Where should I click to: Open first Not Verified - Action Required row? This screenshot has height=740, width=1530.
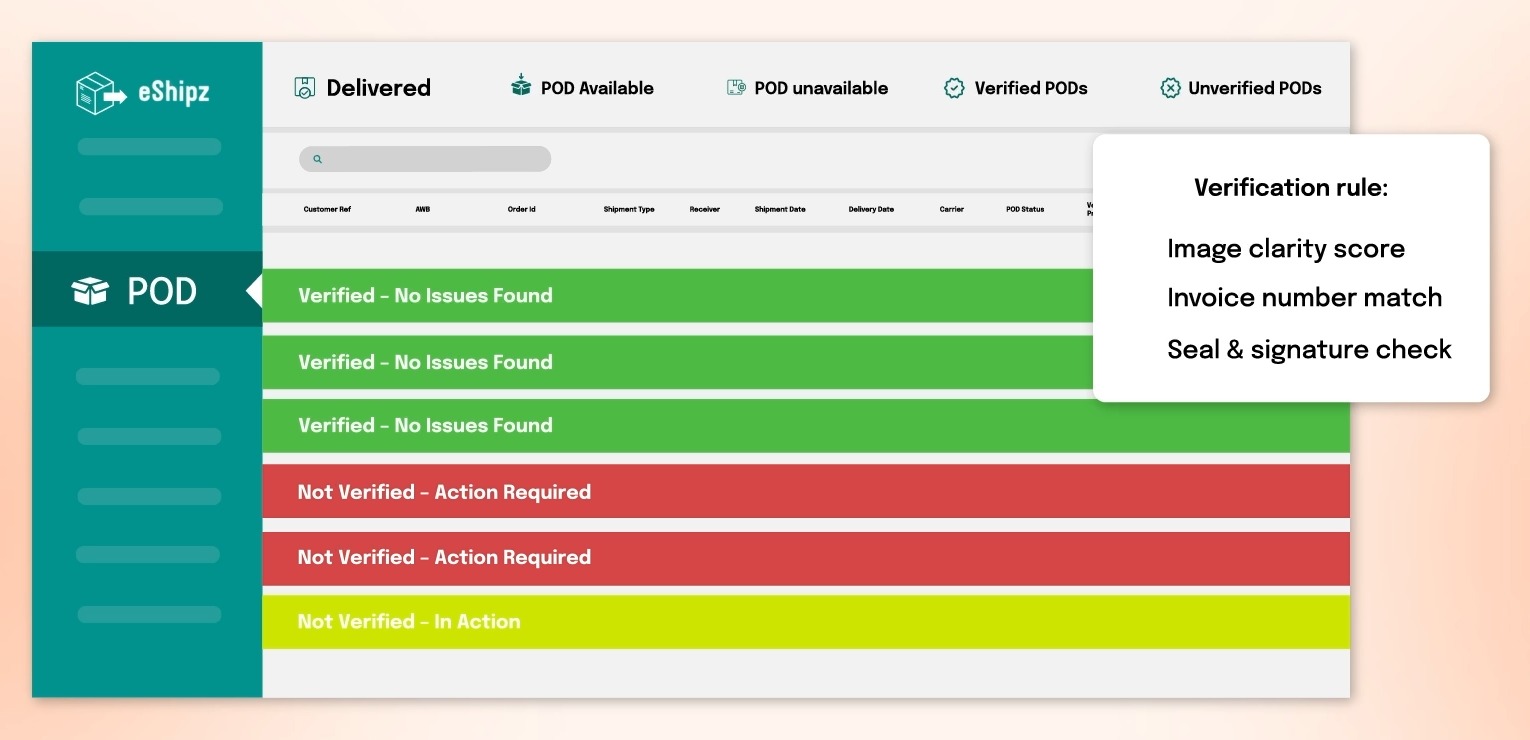coord(444,492)
